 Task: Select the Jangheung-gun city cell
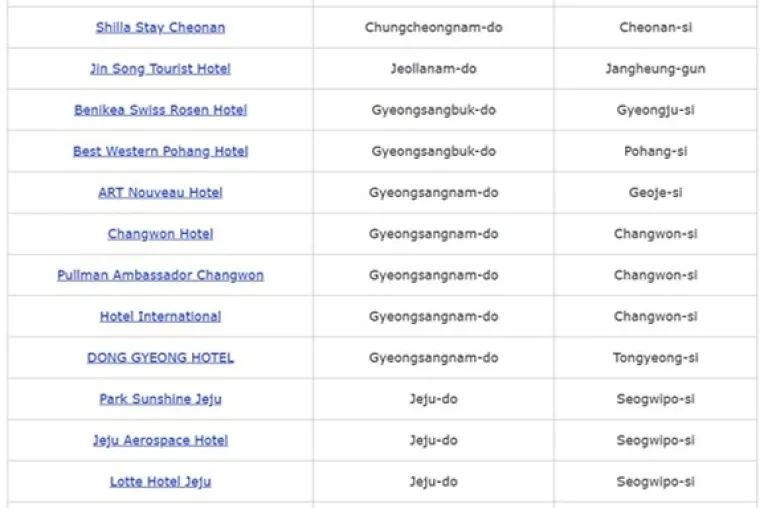(x=655, y=69)
